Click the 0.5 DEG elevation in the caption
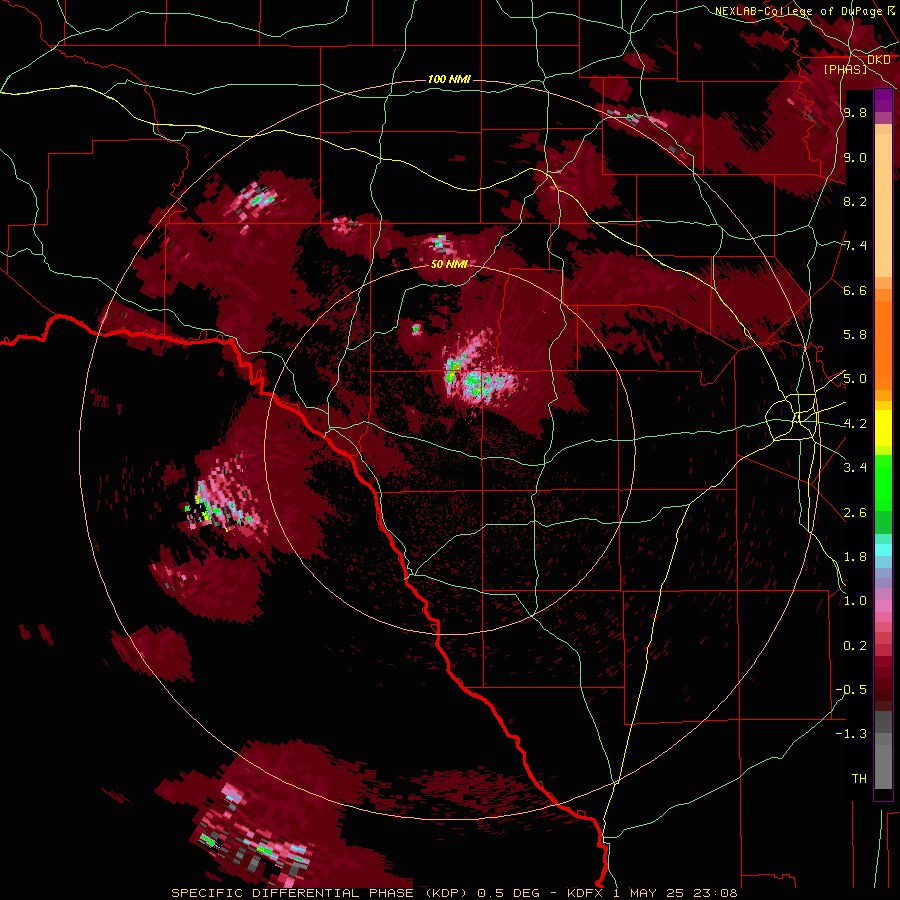Screen dimensions: 900x900 (x=509, y=893)
